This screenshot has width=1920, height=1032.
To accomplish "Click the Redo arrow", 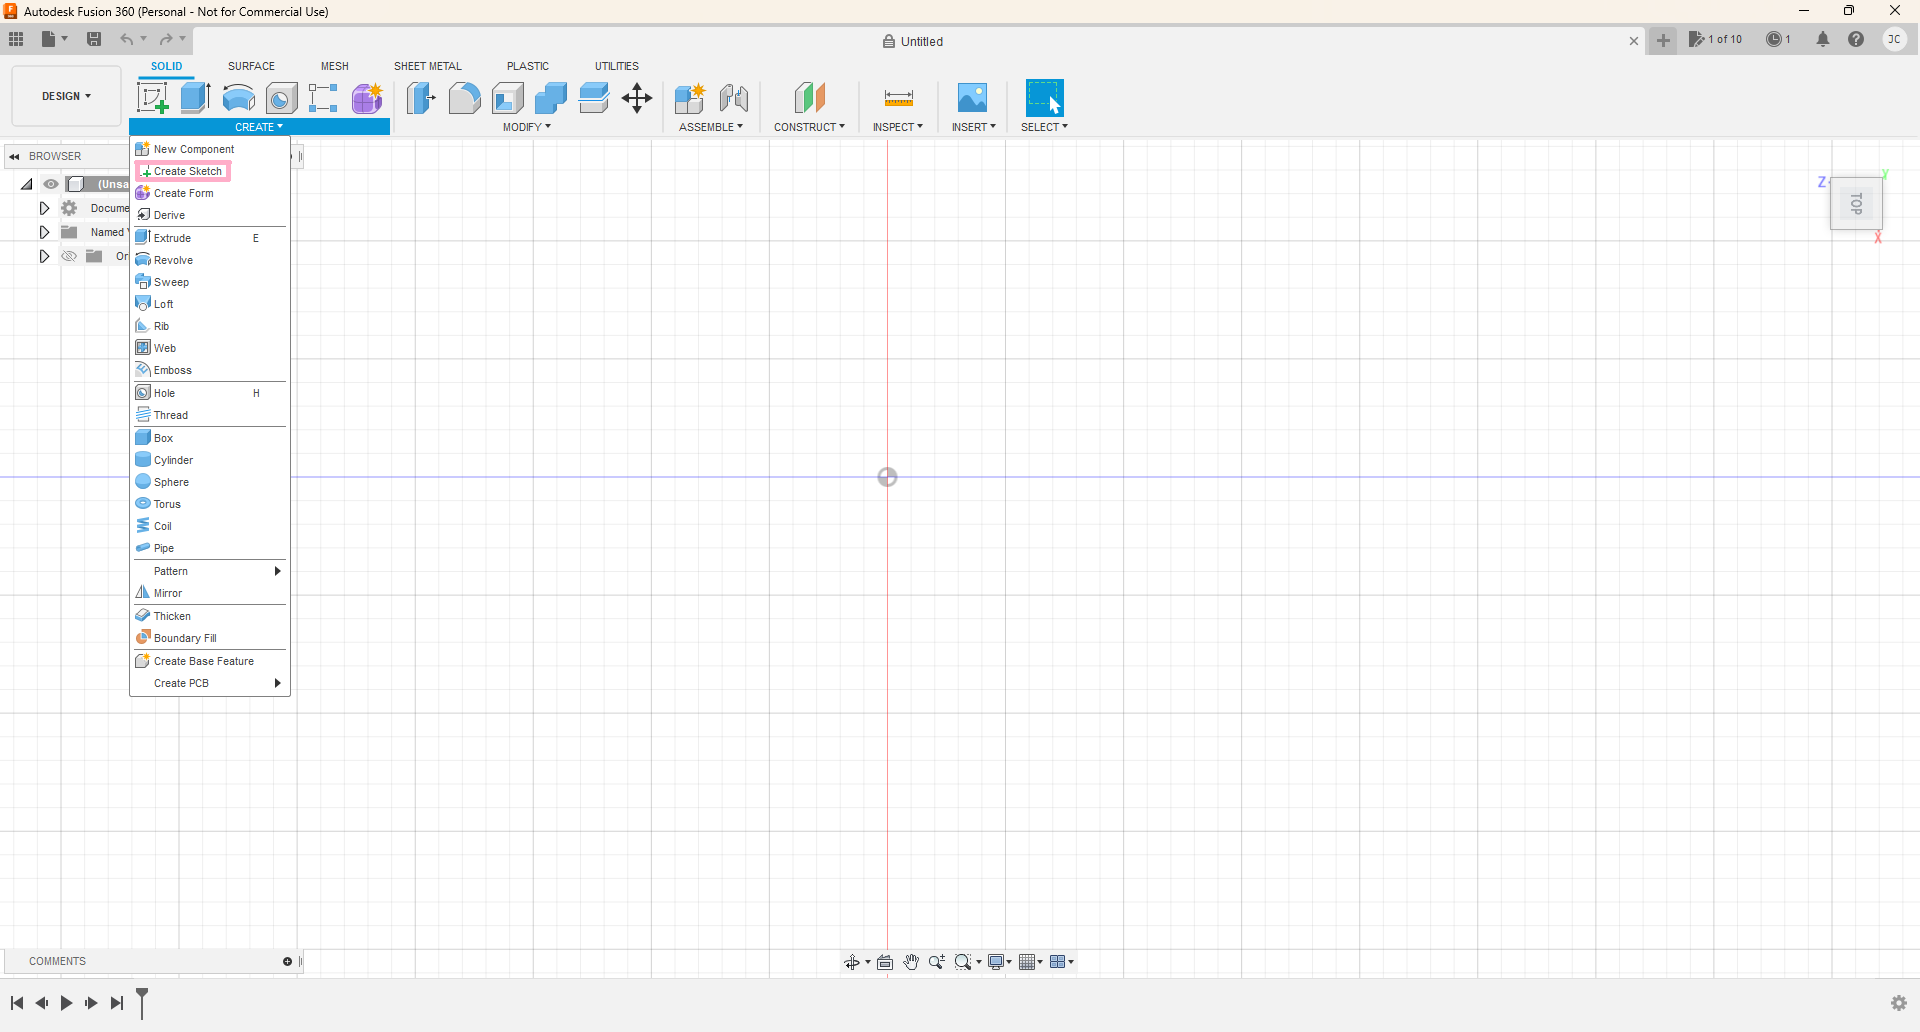I will click(166, 39).
